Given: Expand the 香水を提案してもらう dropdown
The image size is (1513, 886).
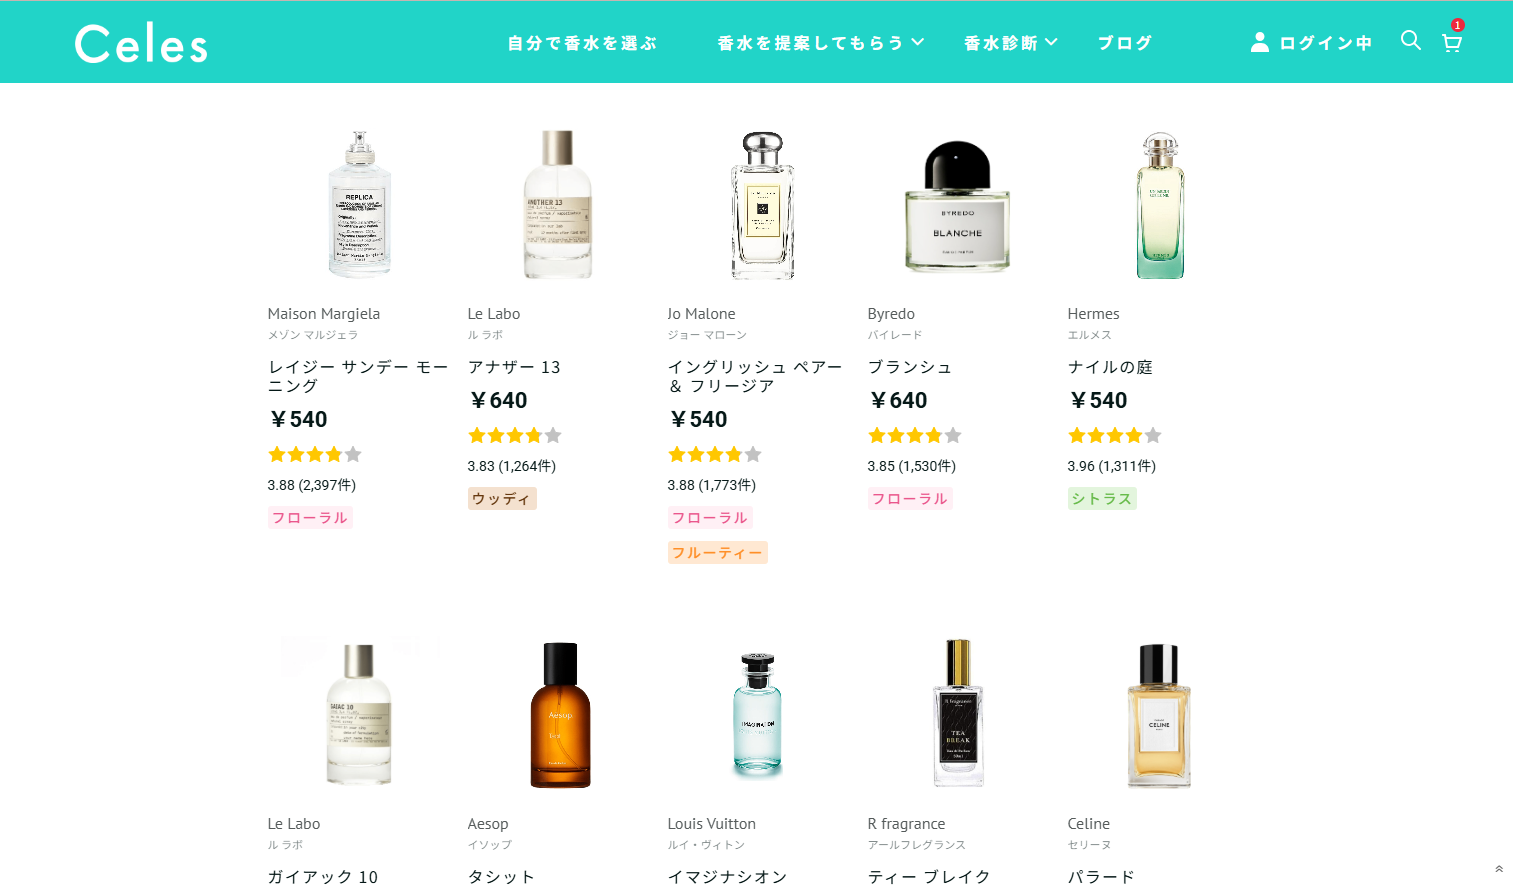Looking at the screenshot, I should 821,43.
